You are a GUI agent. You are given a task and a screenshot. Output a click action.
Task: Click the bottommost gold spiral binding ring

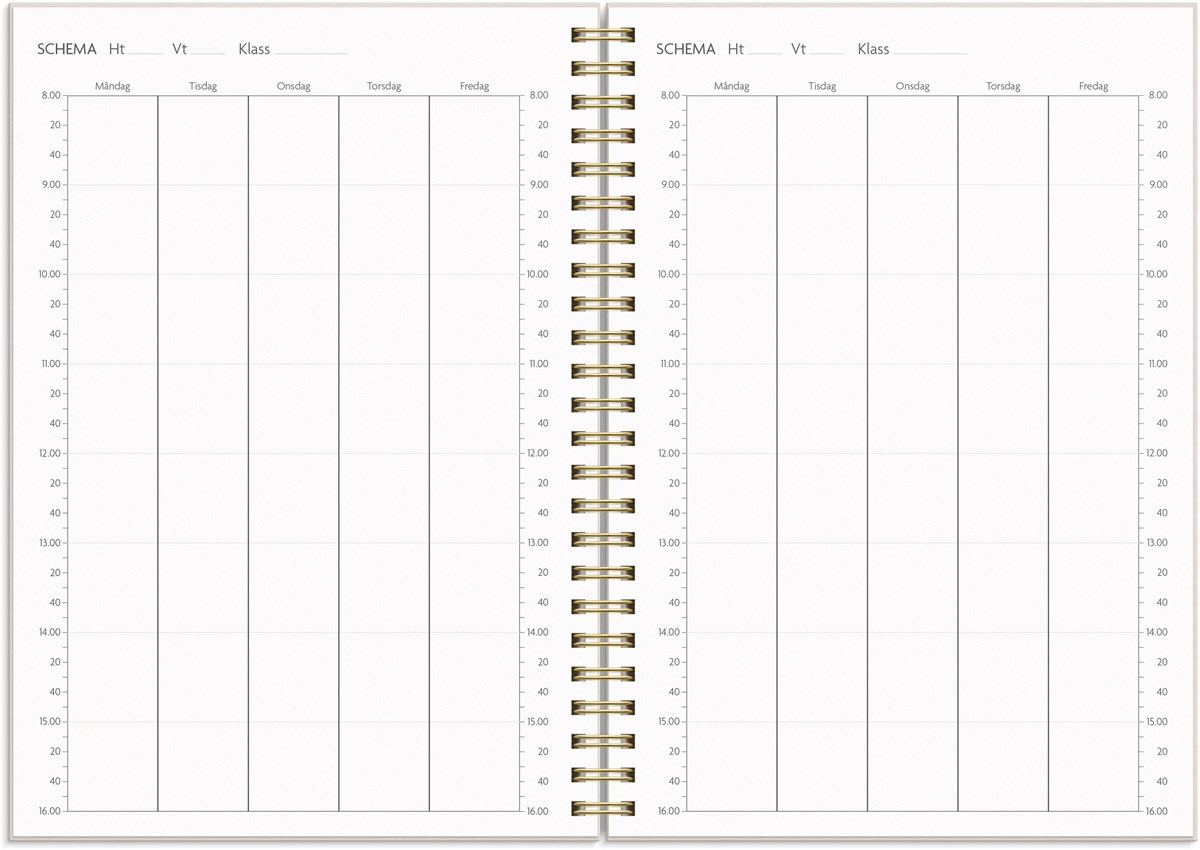point(603,808)
